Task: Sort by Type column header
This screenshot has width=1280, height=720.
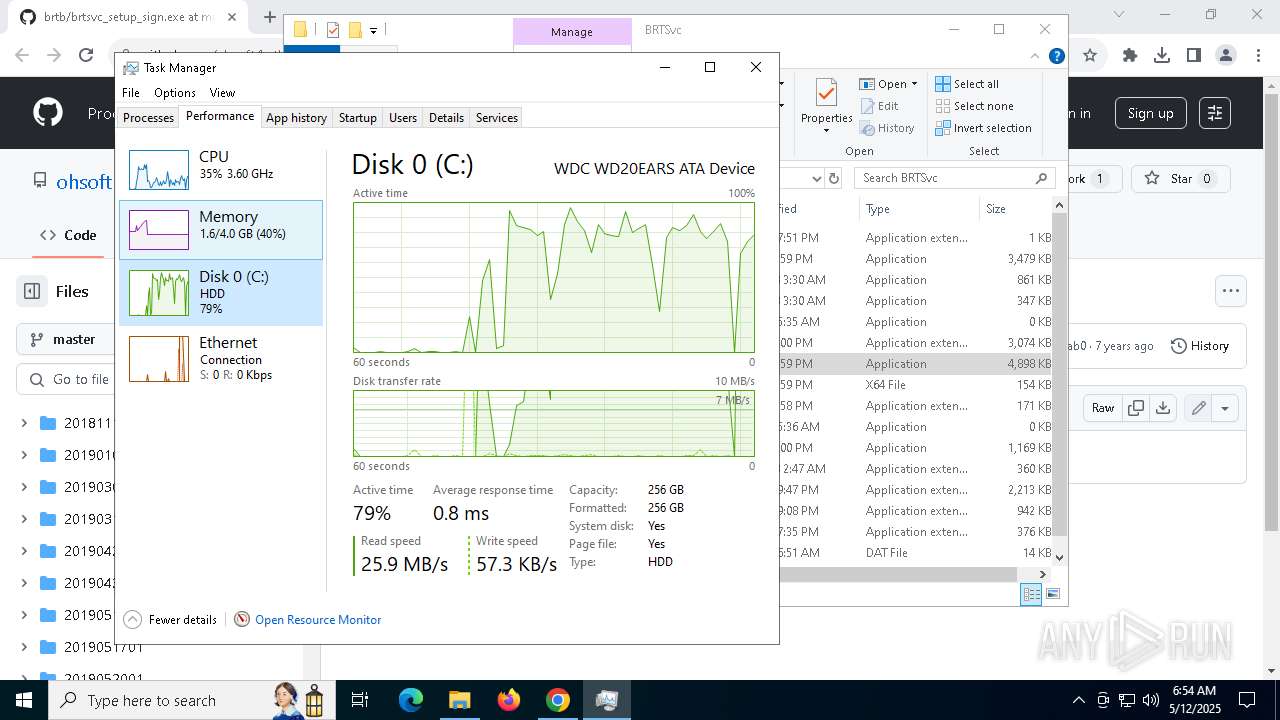Action: coord(917,209)
